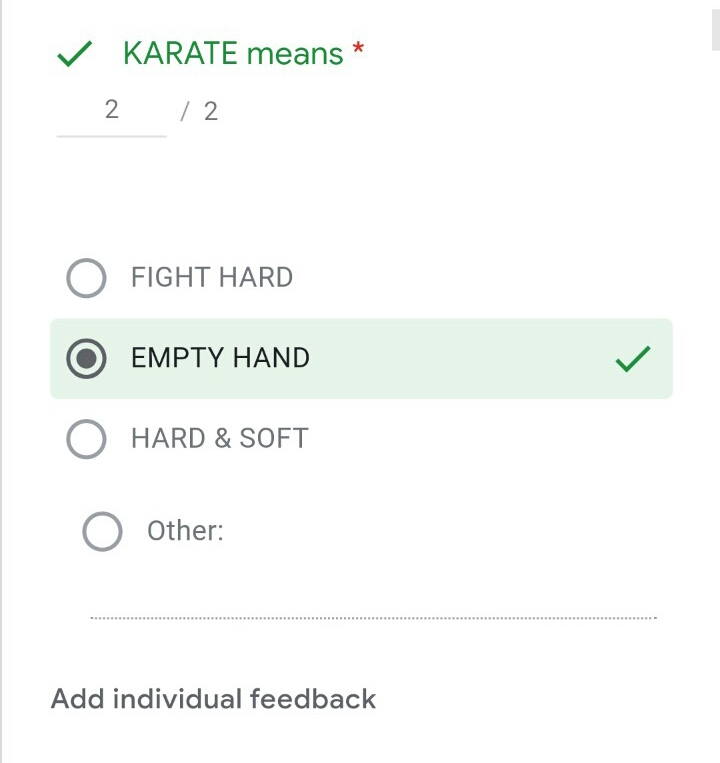Select the EMPTY HAND radio button
This screenshot has width=720, height=763.
tap(86, 359)
